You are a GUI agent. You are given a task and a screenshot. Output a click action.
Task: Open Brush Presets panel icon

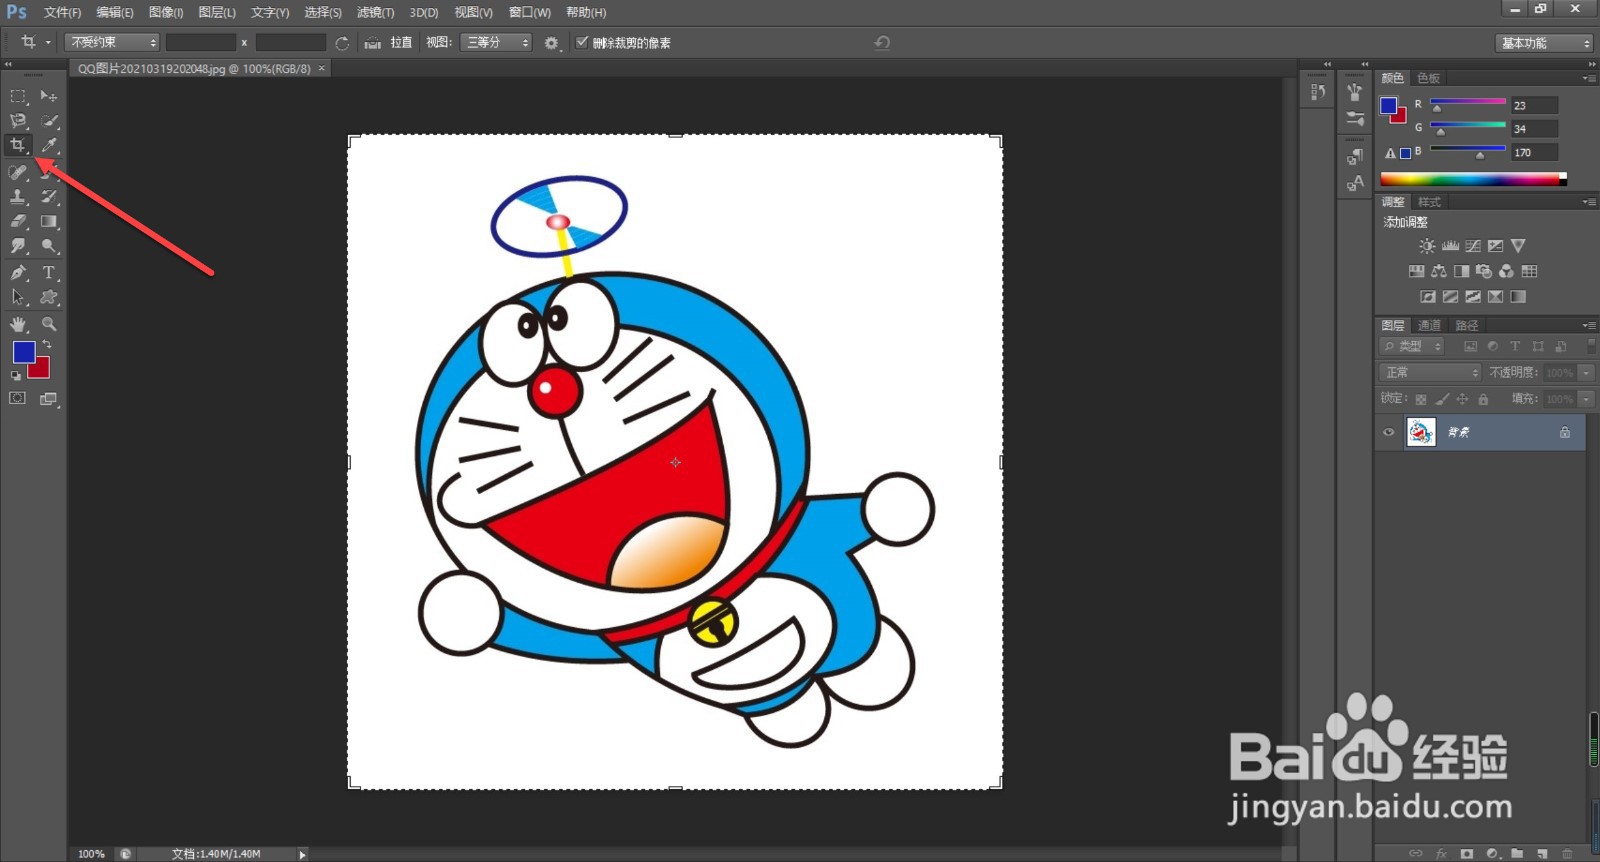[1355, 118]
